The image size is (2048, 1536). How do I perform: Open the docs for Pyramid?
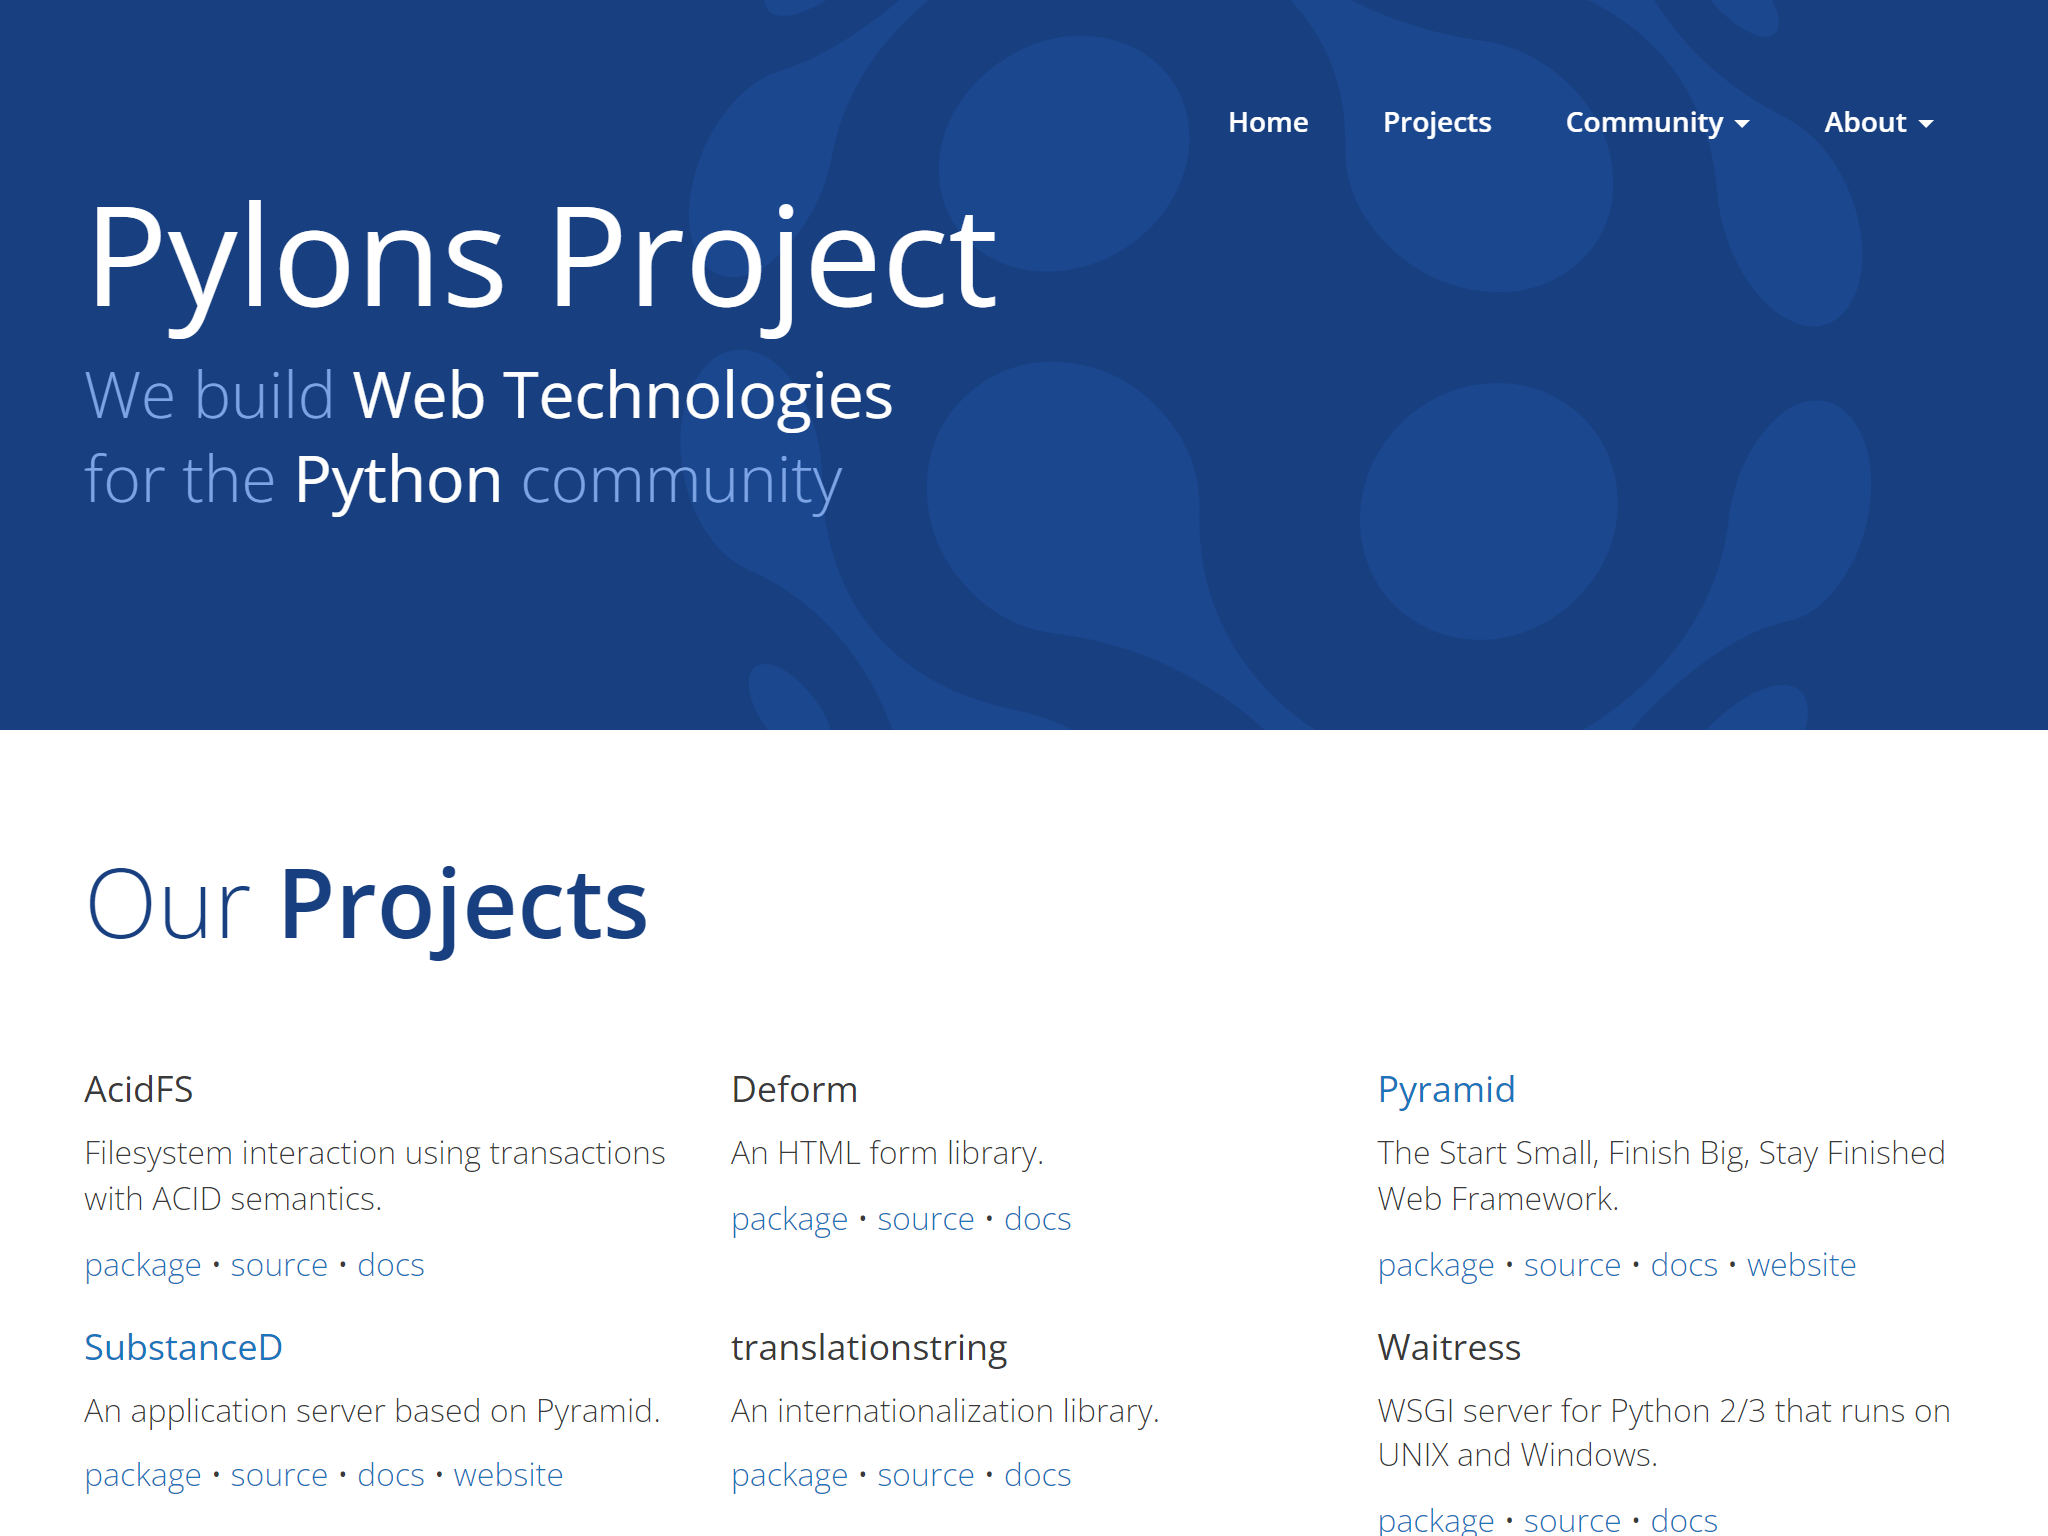click(x=1683, y=1264)
